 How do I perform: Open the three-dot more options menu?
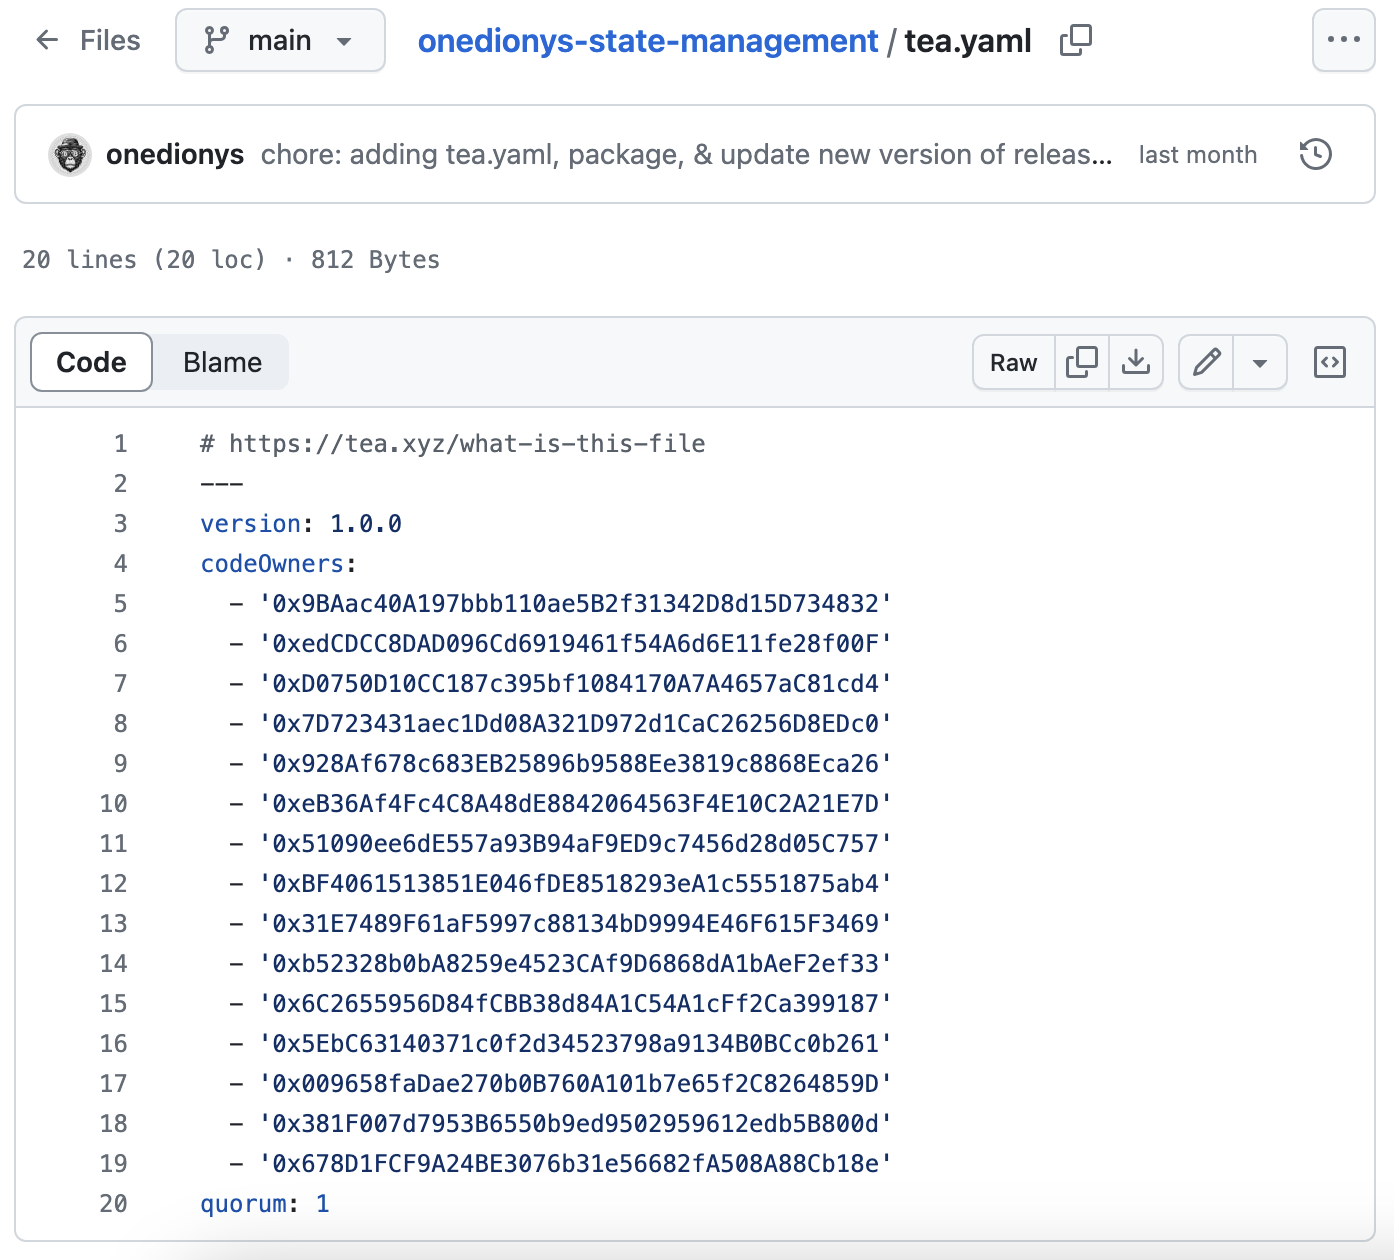(x=1343, y=40)
